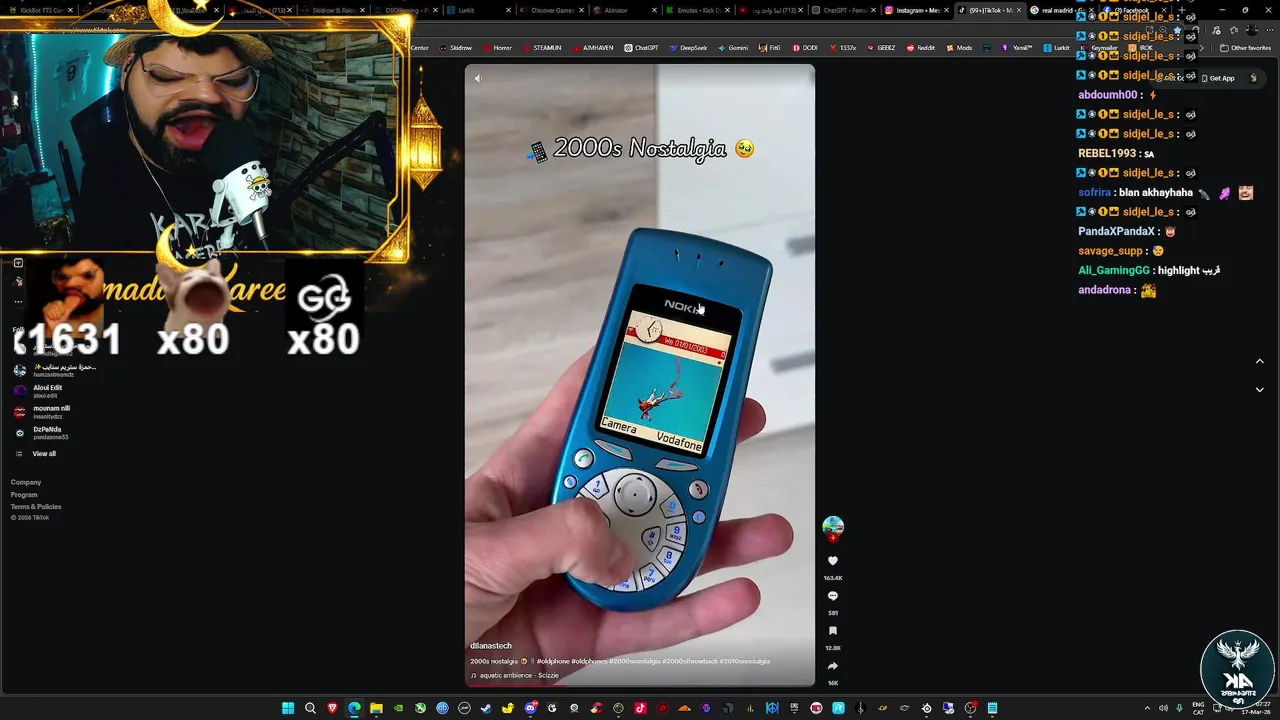
Task: Open Steam from the taskbar
Action: click(x=486, y=708)
